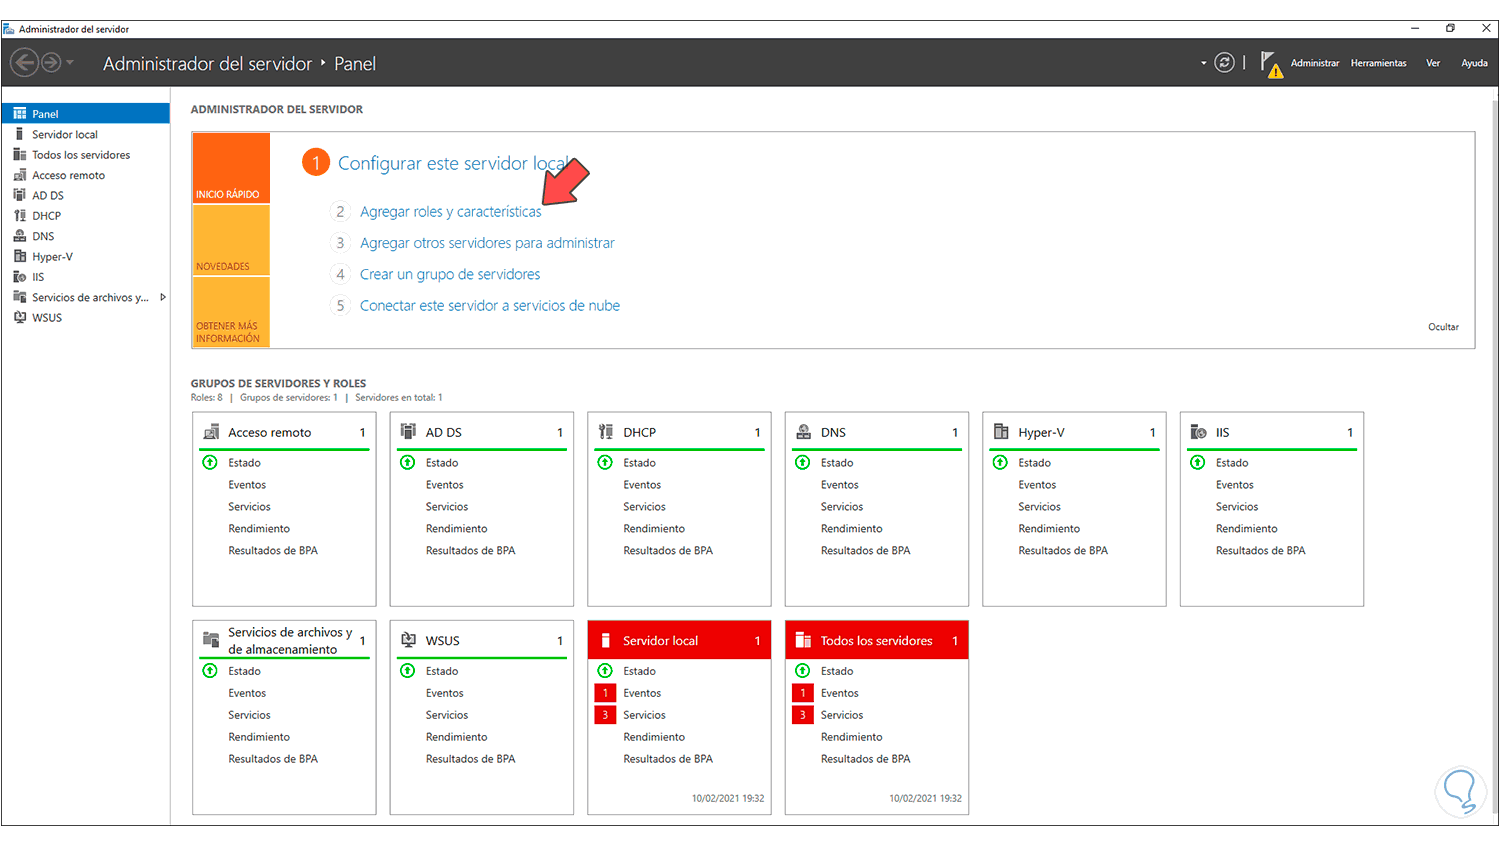The width and height of the screenshot is (1500, 846).
Task: Expand Servicios de archivos sidebar item
Action: [x=163, y=297]
